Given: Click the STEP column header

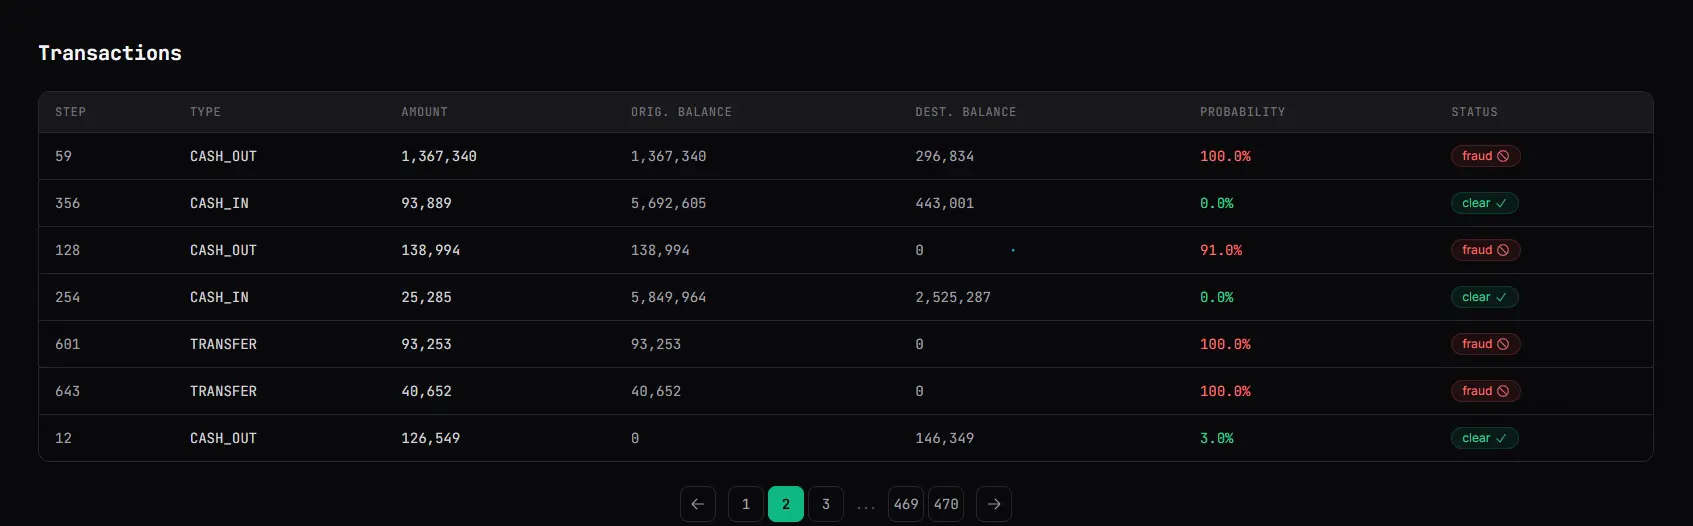Looking at the screenshot, I should [70, 112].
